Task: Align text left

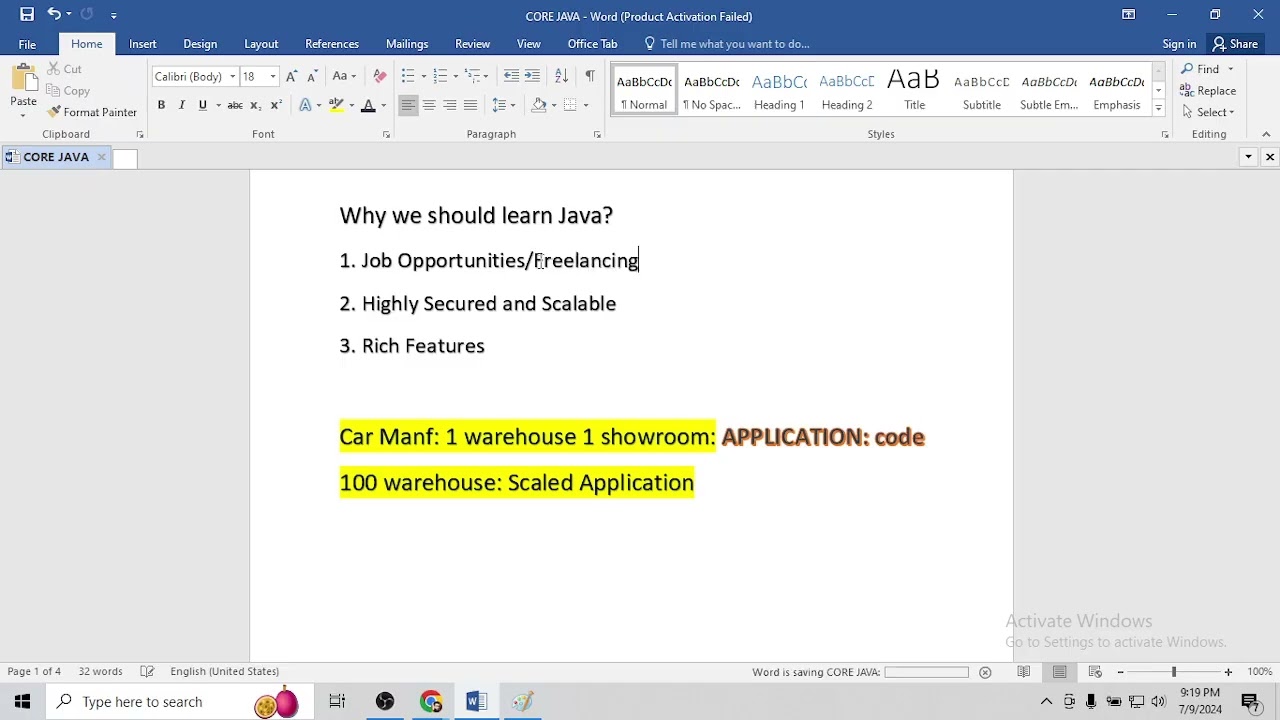Action: point(408,105)
